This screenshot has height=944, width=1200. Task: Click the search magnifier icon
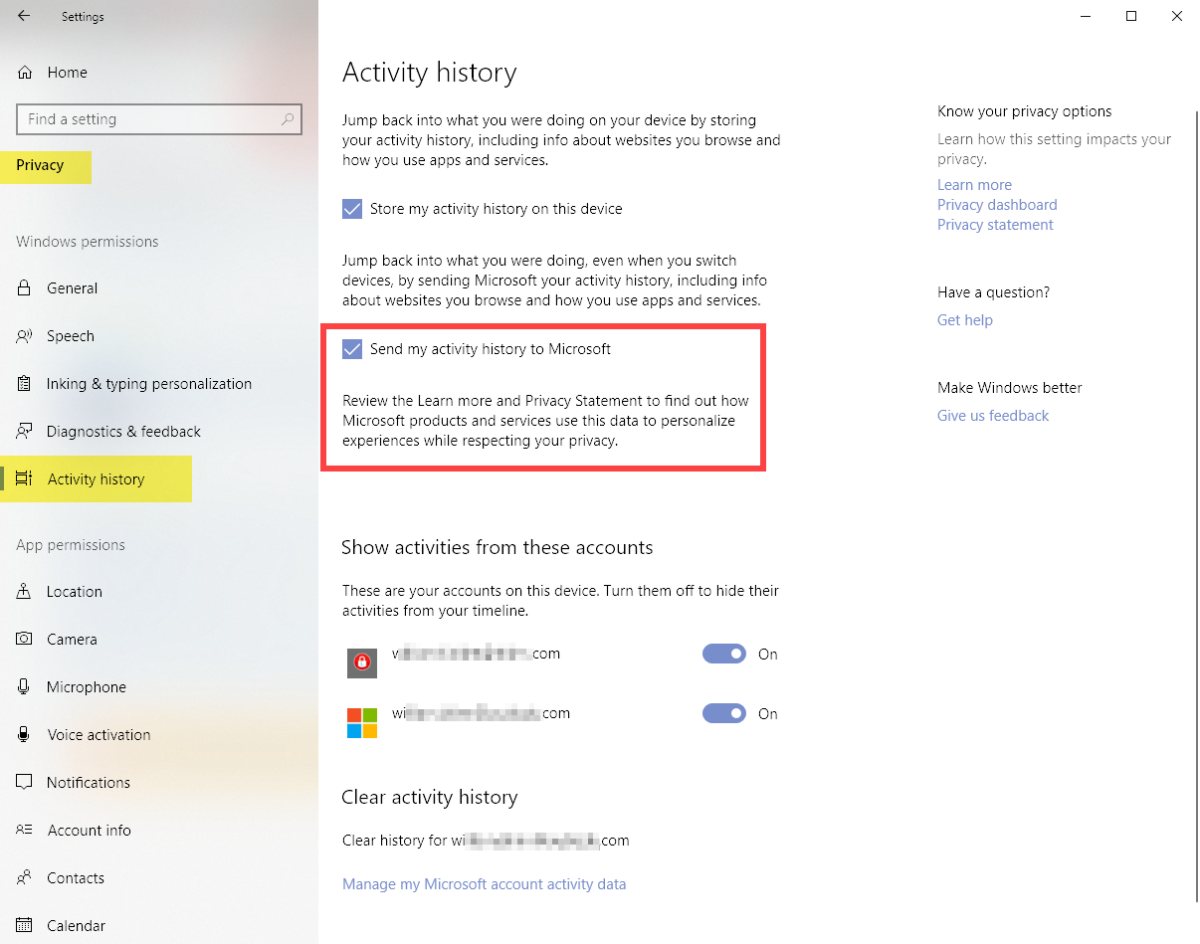tap(288, 119)
